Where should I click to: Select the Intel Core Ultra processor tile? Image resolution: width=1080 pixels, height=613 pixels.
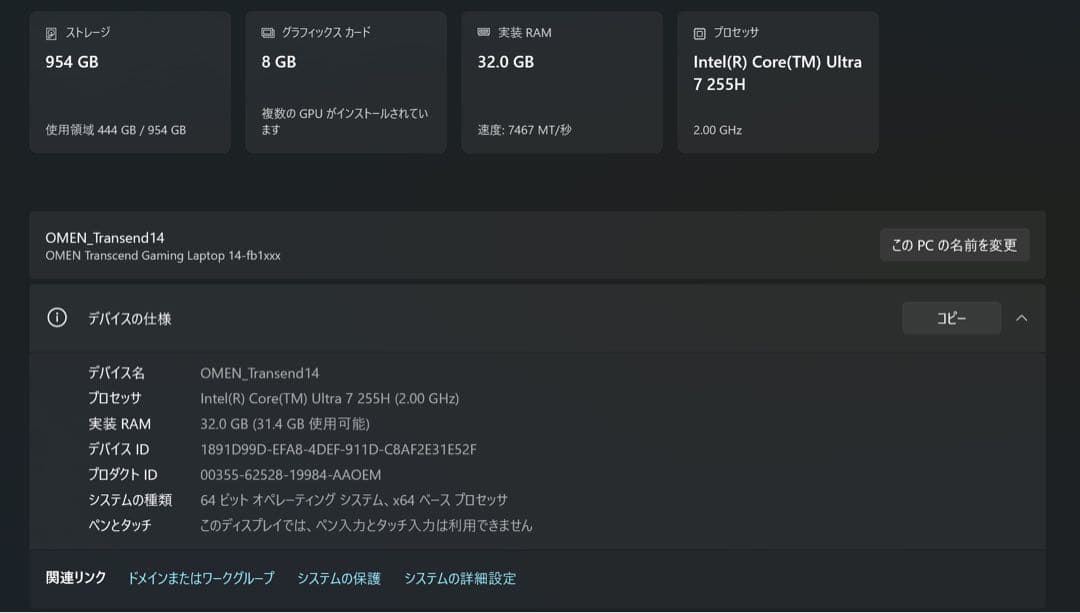click(778, 81)
